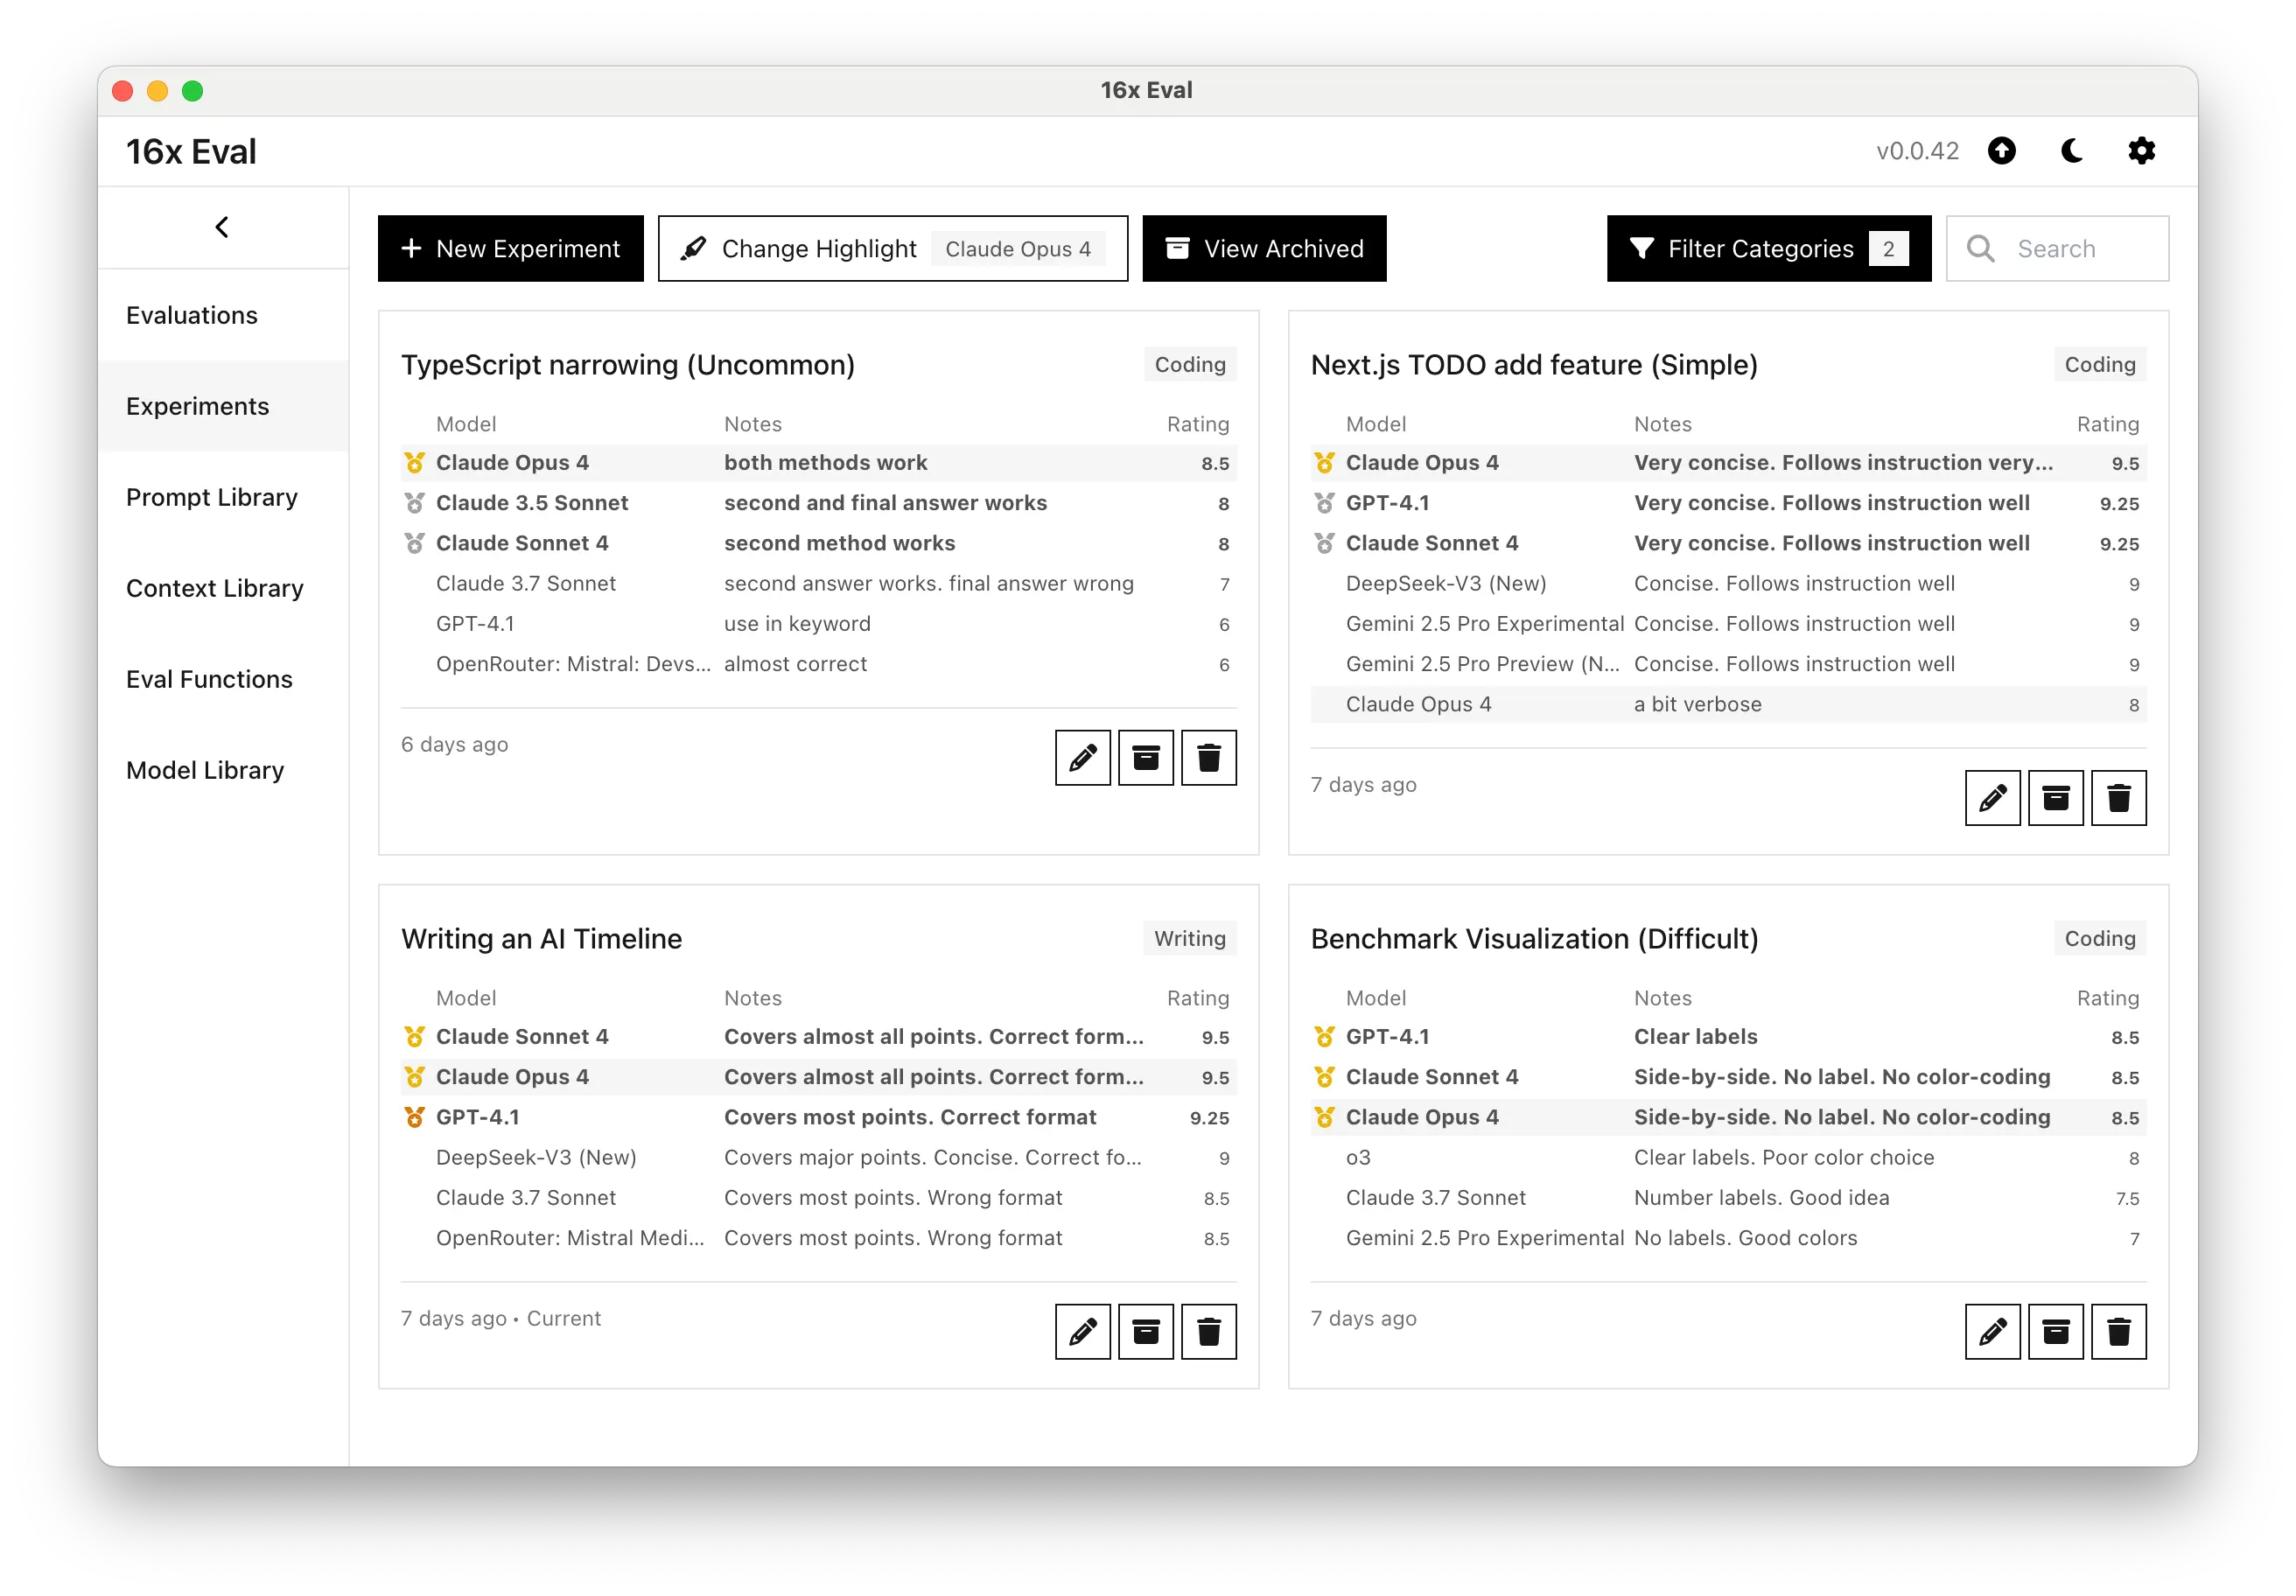Screen dimensions: 2296x1596
Task: Click the Coding tag on Next.js TODO card
Action: click(x=2100, y=364)
